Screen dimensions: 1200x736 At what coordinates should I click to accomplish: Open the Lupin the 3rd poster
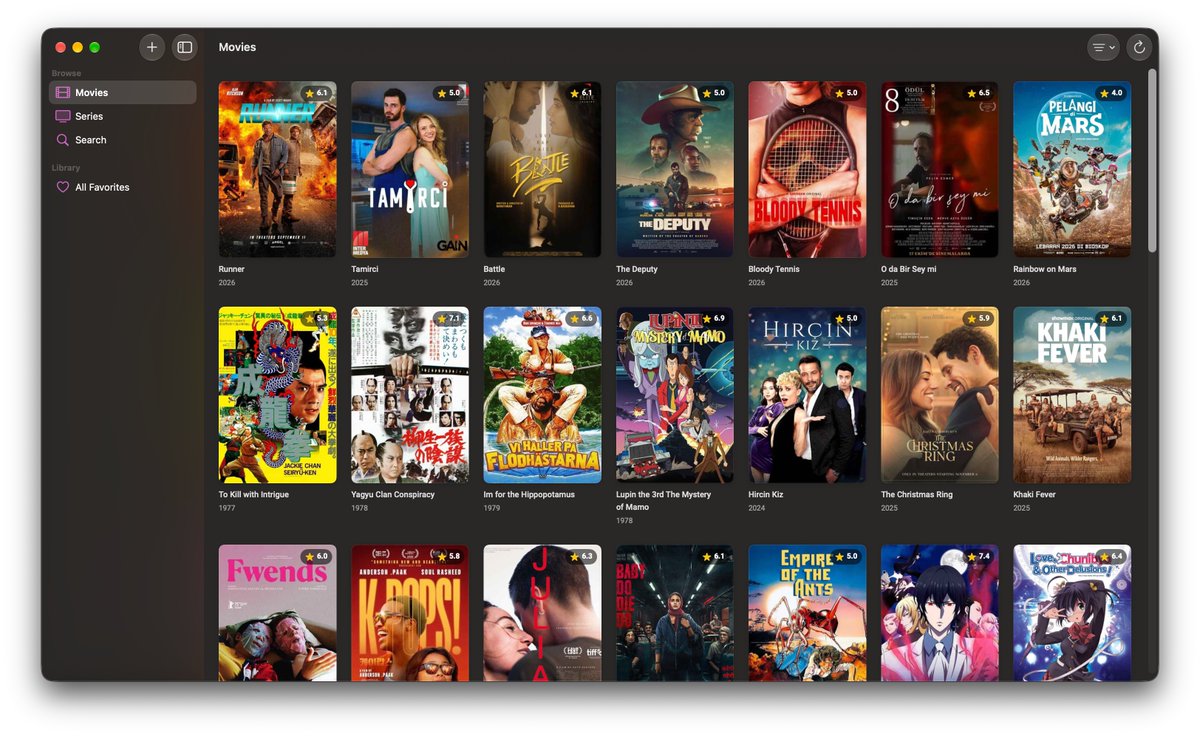coord(675,395)
